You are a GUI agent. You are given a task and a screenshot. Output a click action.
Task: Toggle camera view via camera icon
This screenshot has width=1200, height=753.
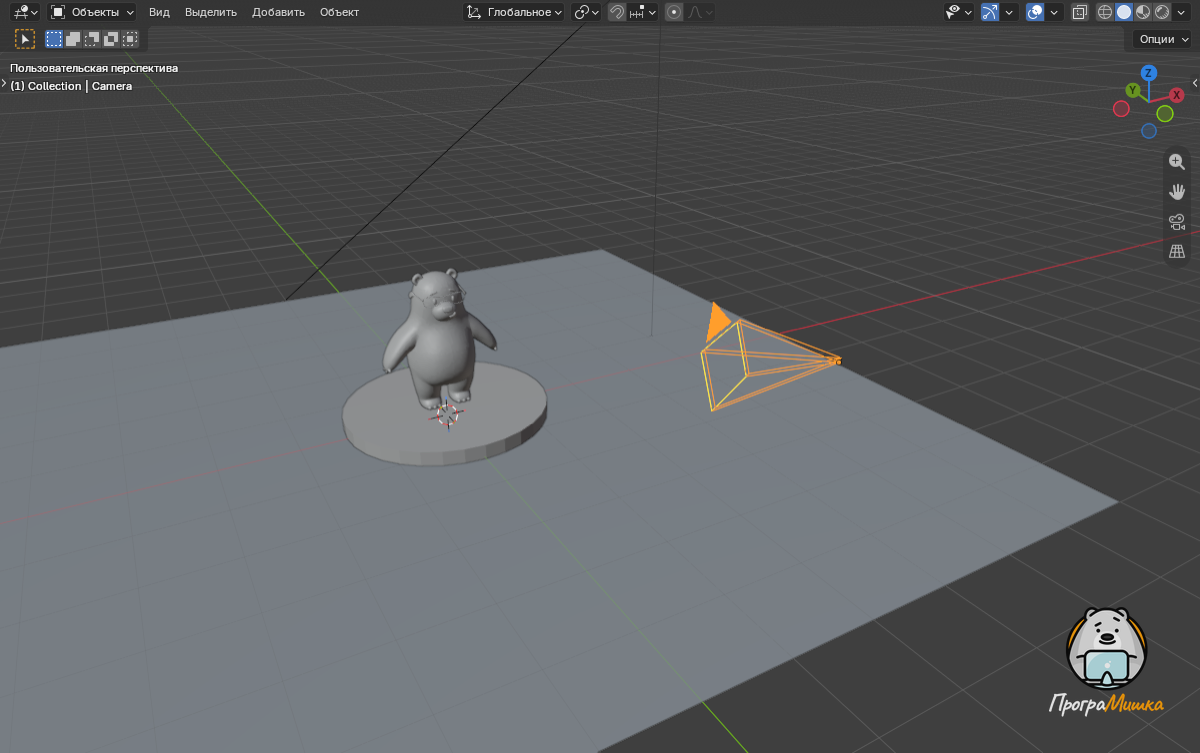[x=1177, y=222]
